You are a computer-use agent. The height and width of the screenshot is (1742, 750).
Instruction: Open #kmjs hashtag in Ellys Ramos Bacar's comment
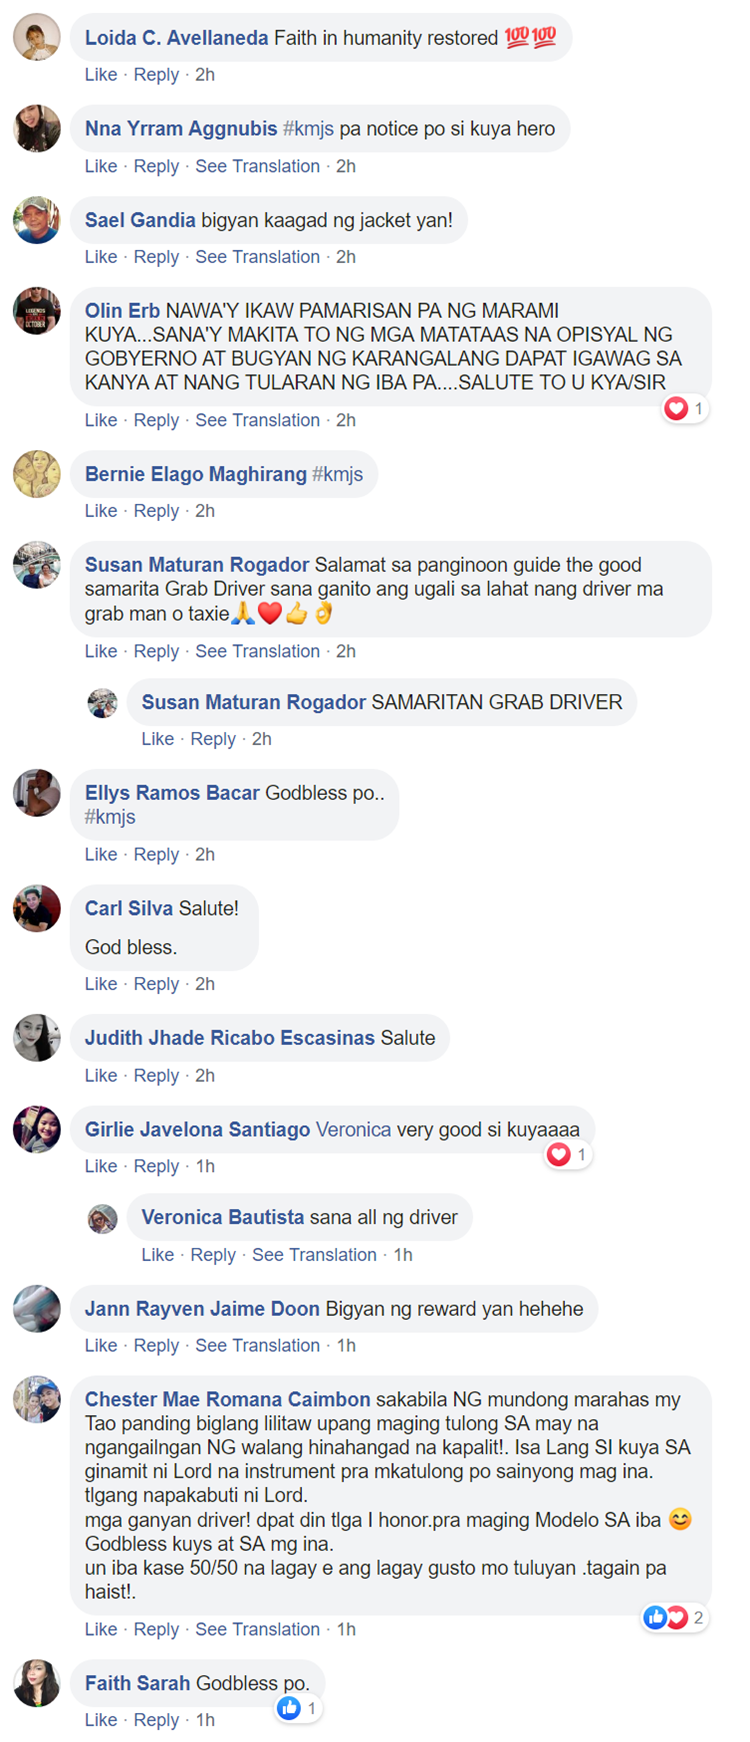(110, 817)
